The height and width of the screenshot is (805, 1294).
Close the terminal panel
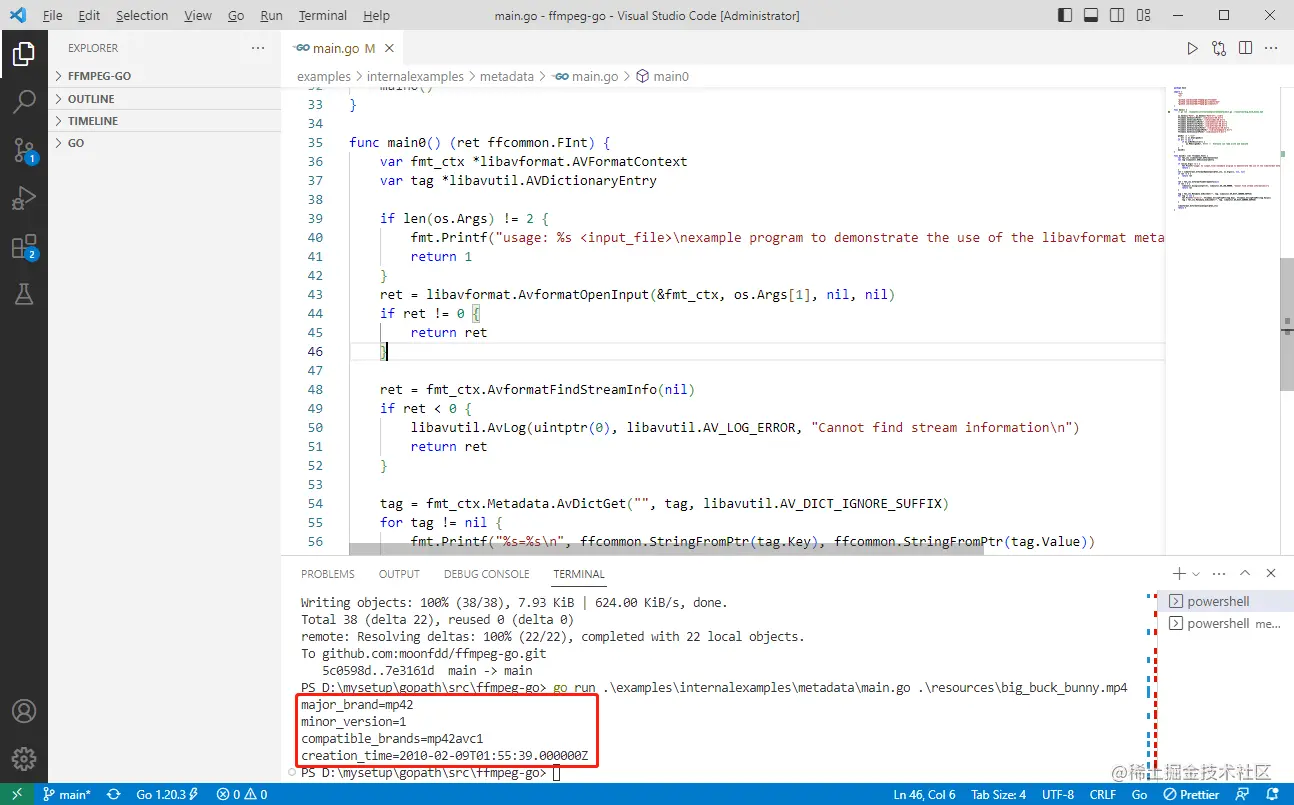[1271, 574]
